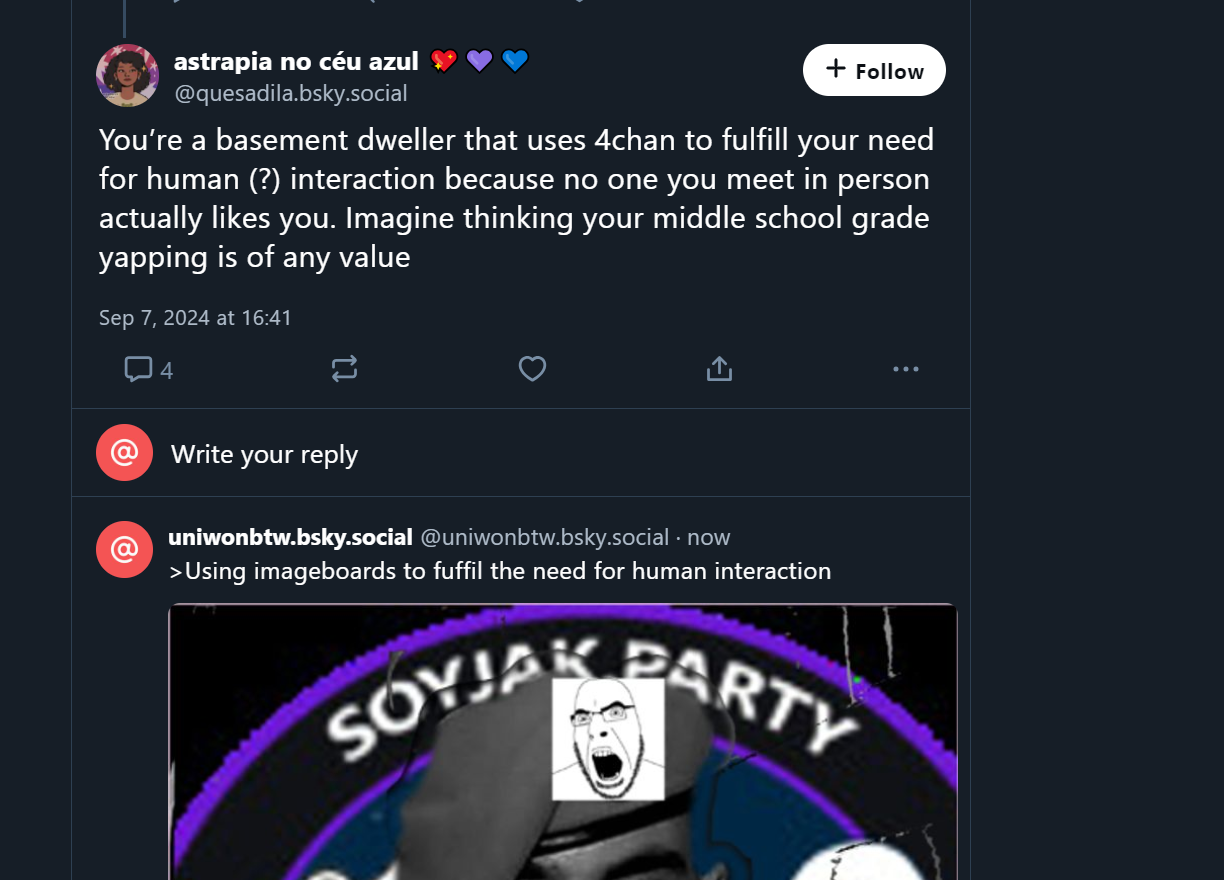This screenshot has width=1224, height=880.
Task: Click the Sep 7, 2024 timestamp
Action: pyautogui.click(x=195, y=318)
